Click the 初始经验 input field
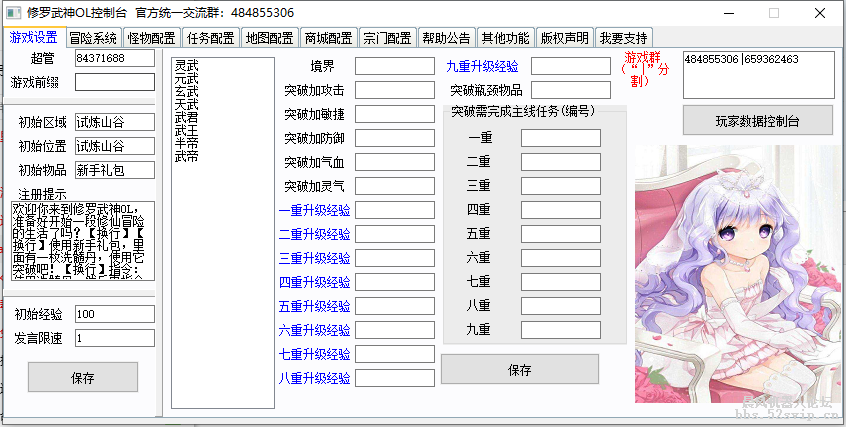The width and height of the screenshot is (846, 427). click(115, 314)
